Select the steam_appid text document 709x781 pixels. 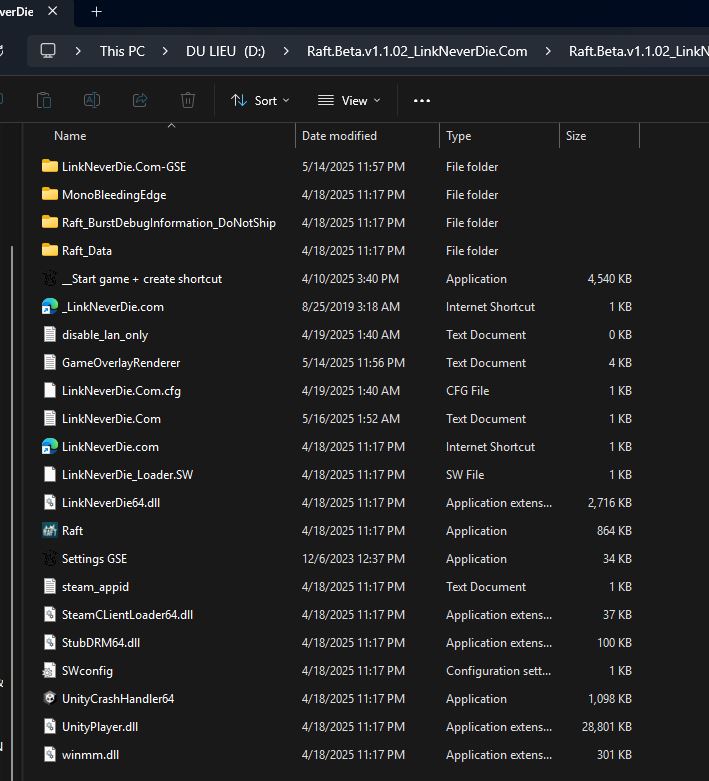point(95,587)
